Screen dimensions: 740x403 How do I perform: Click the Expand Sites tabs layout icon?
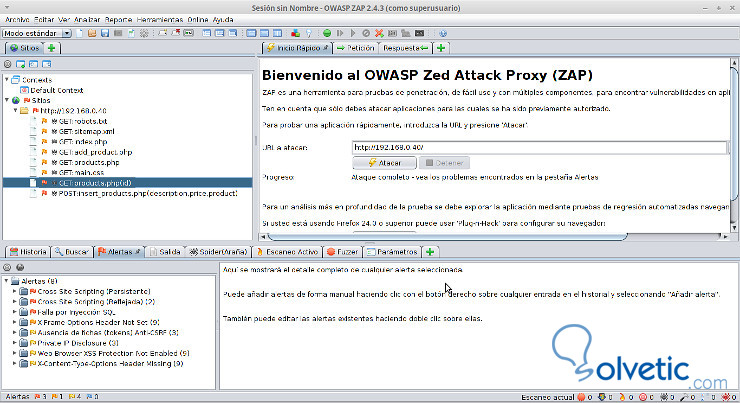[x=206, y=33]
